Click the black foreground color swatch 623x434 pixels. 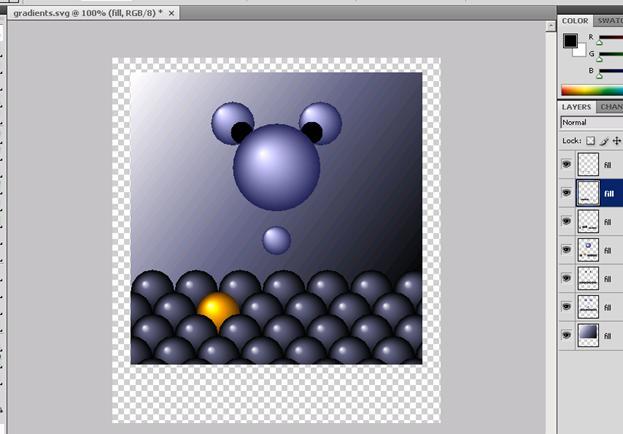click(x=570, y=41)
